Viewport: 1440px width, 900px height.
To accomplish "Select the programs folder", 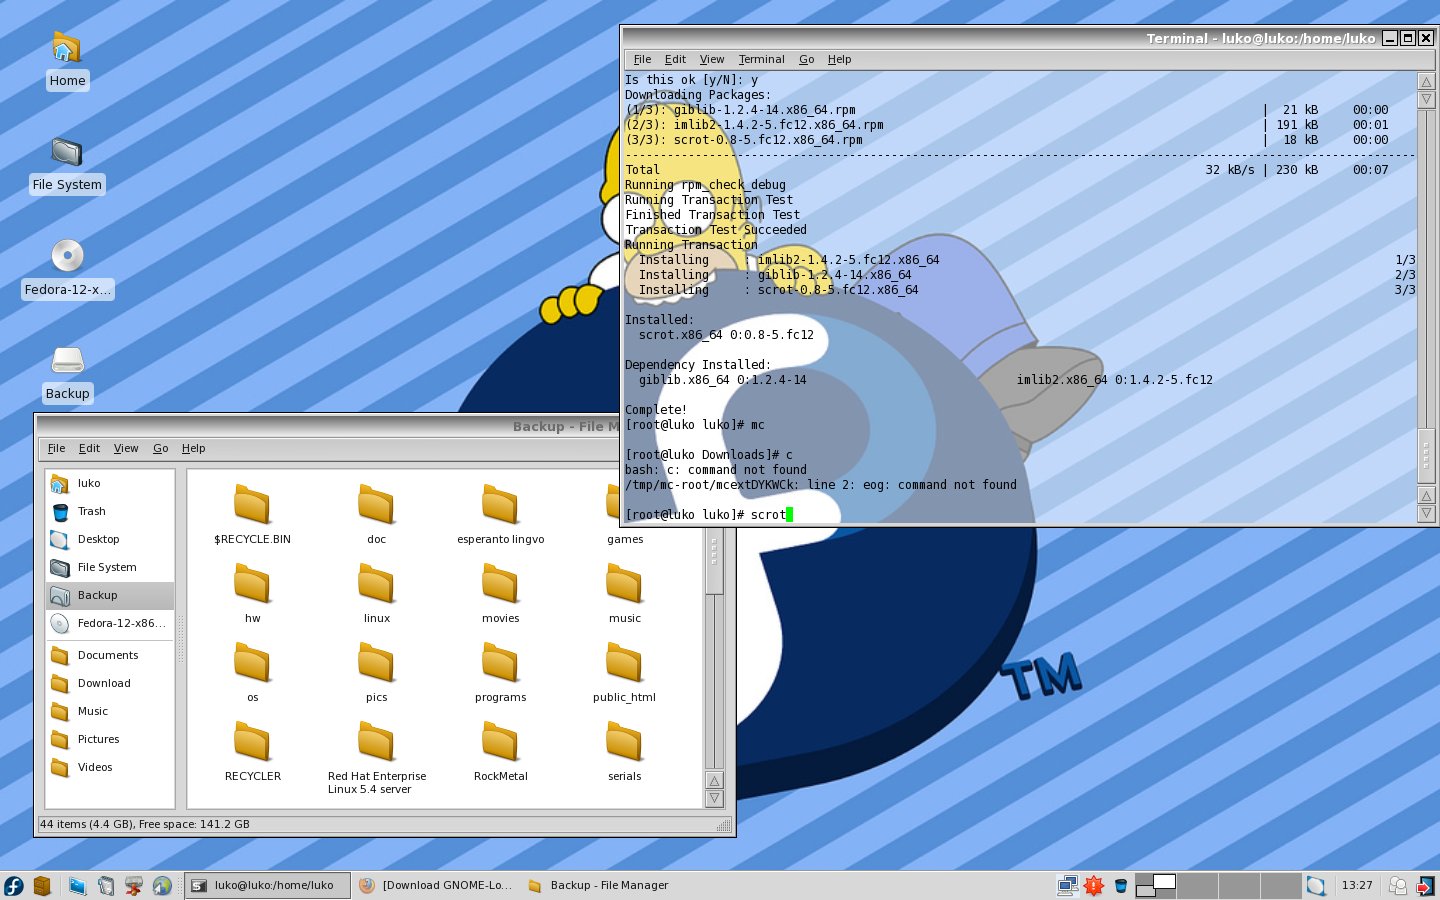I will pos(500,672).
